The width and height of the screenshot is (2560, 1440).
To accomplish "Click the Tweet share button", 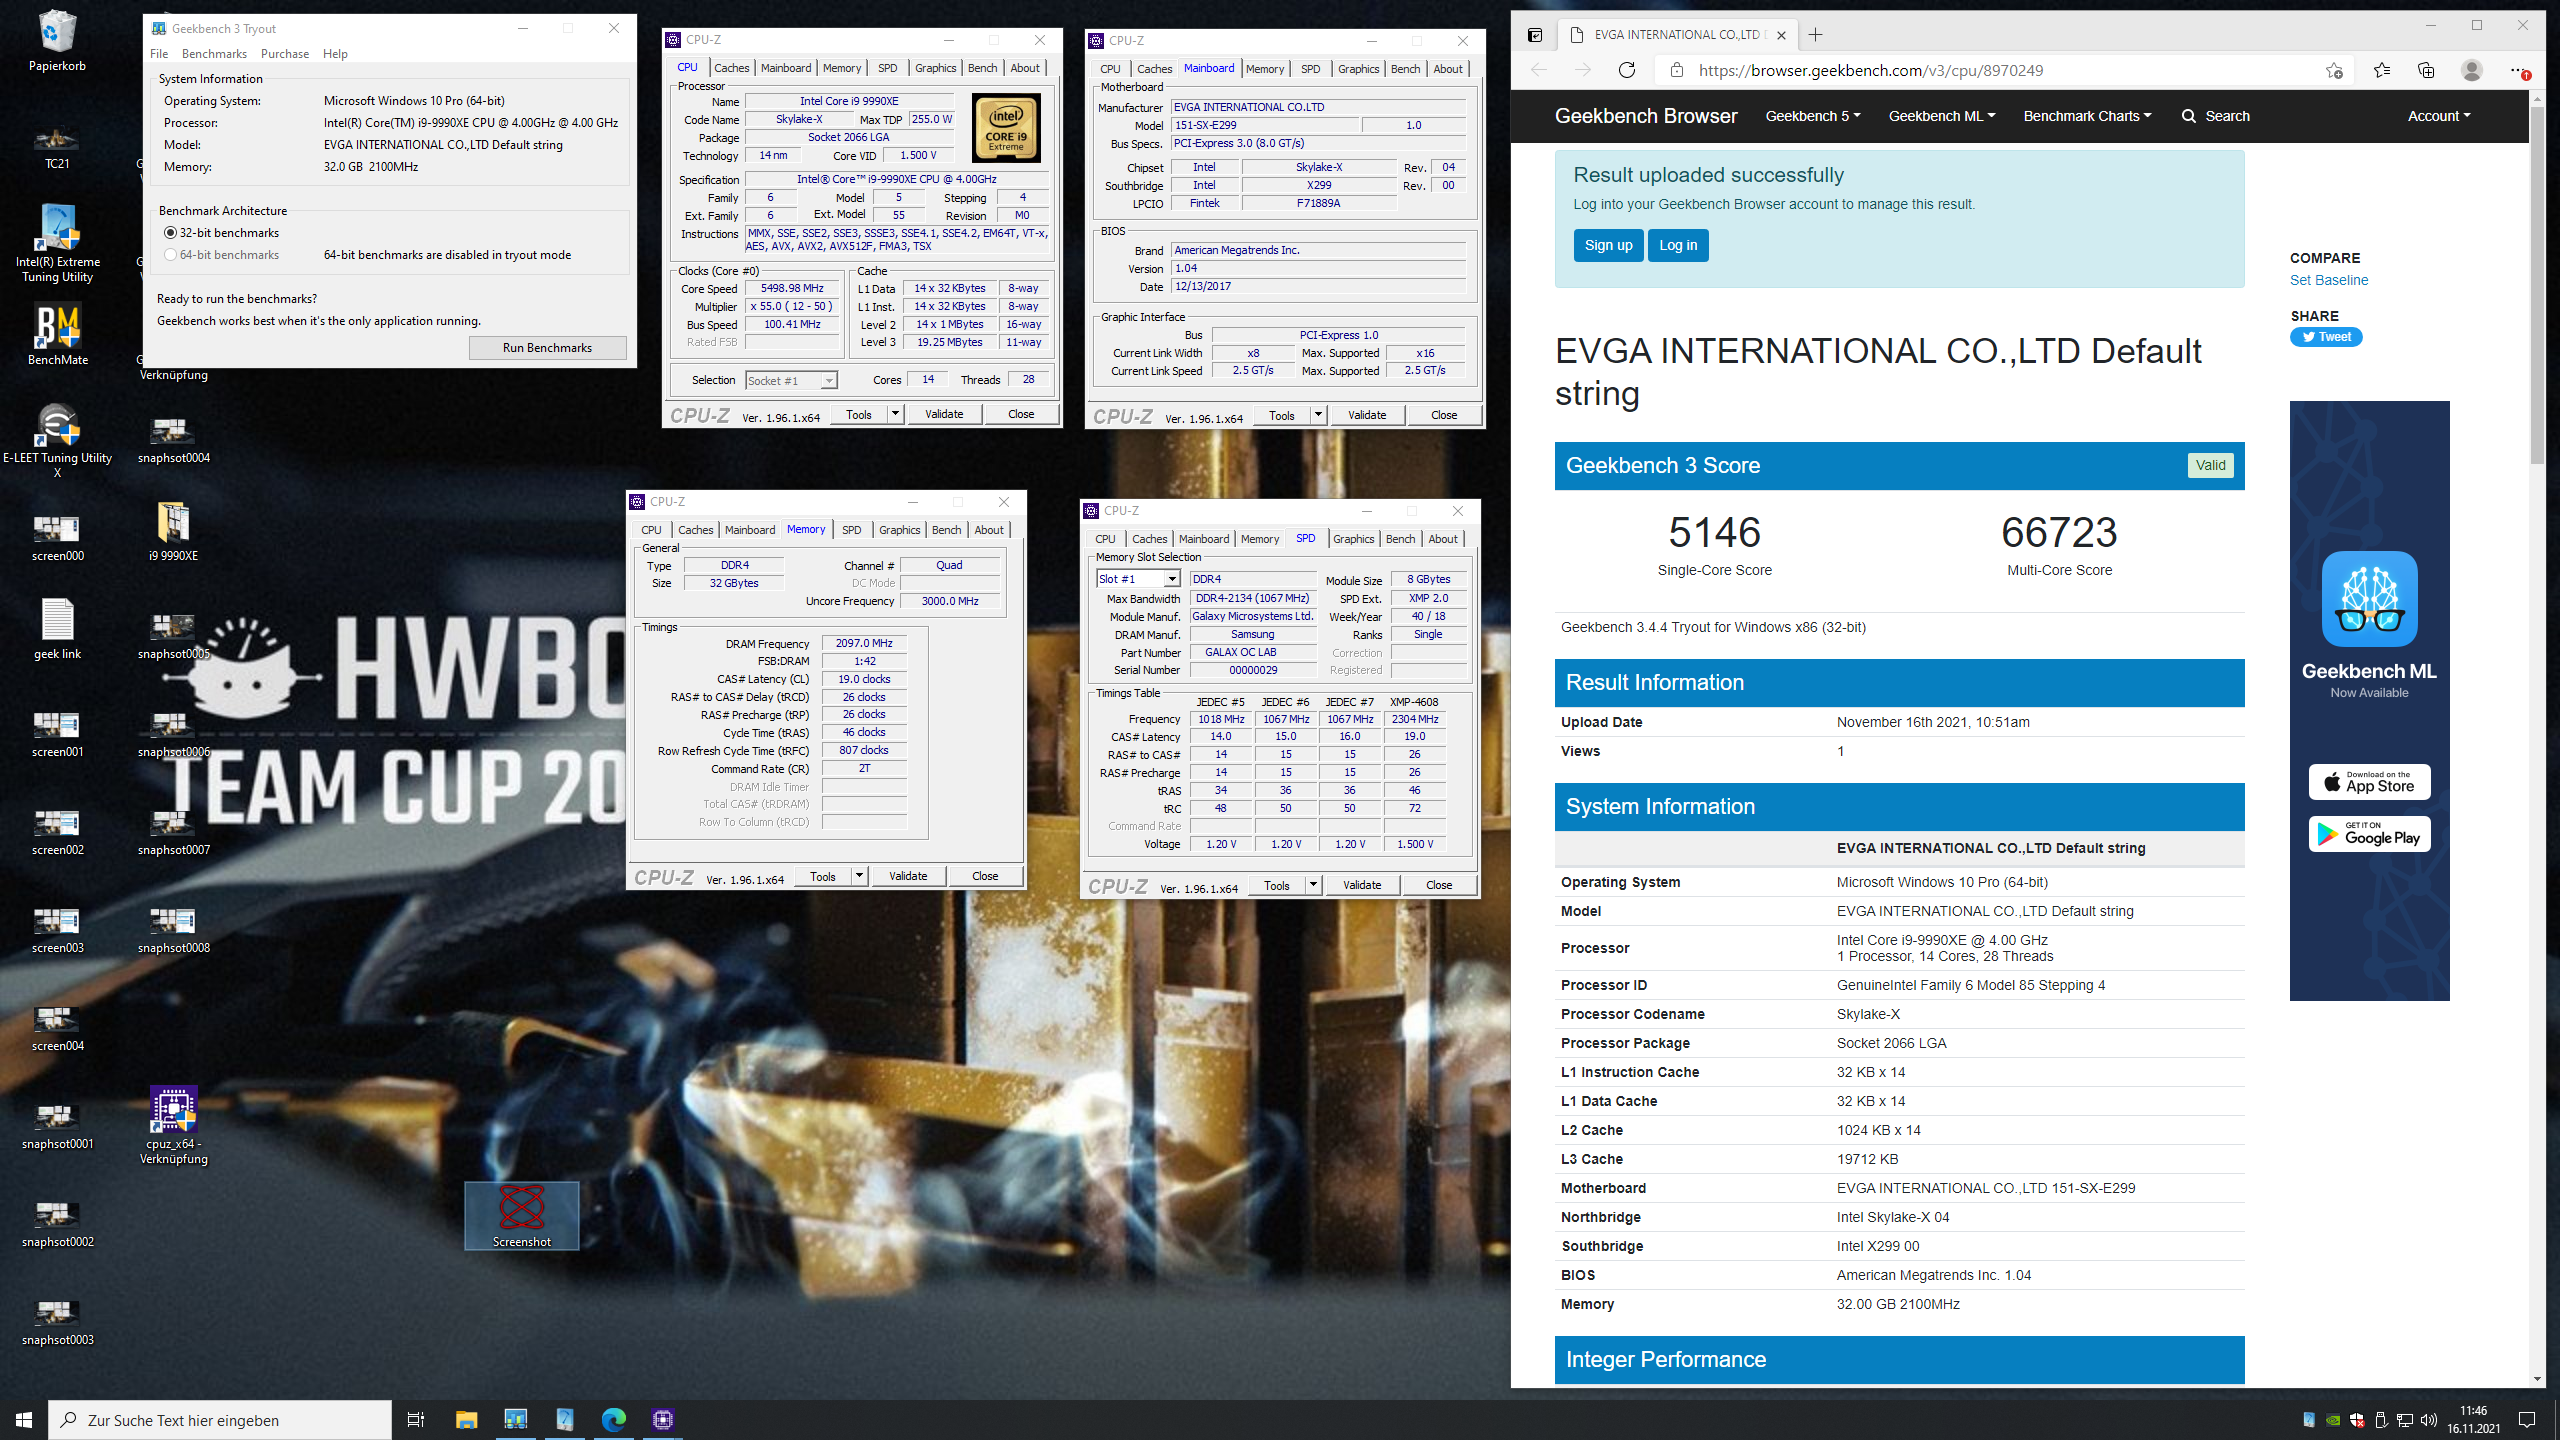I will click(x=2326, y=337).
